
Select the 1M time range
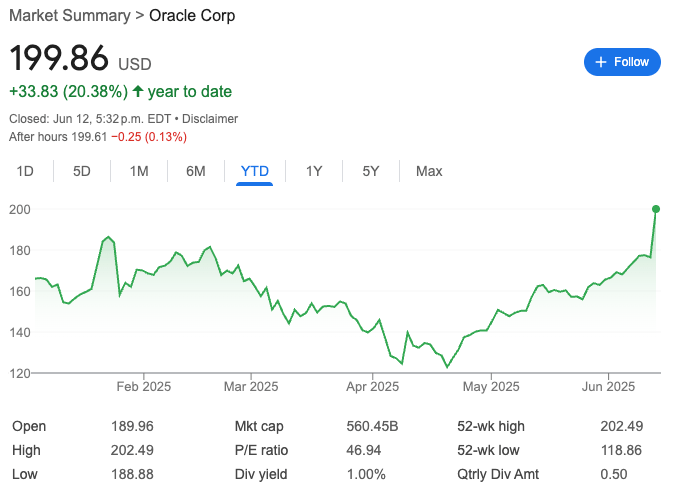point(139,171)
